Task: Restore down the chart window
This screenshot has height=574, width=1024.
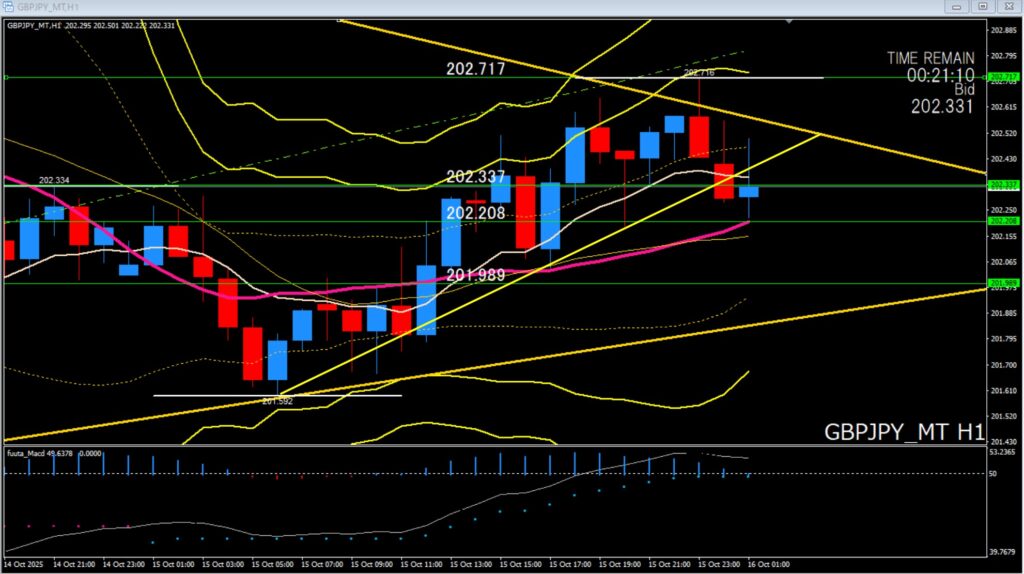Action: click(x=983, y=6)
